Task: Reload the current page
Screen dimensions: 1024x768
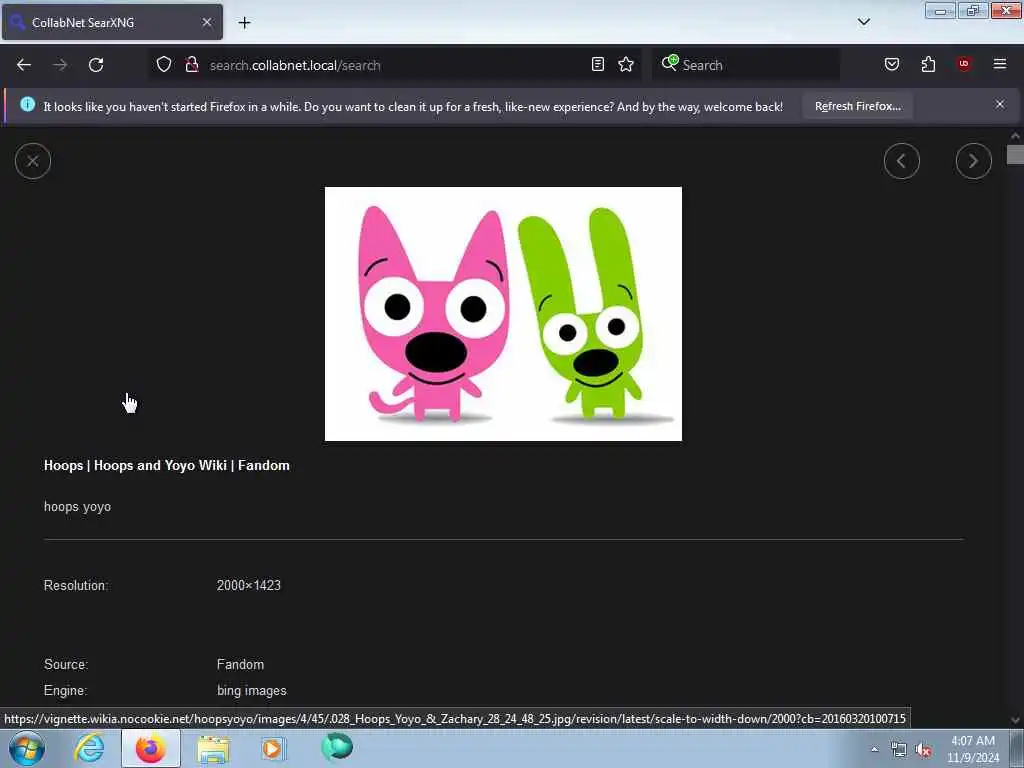Action: [96, 65]
